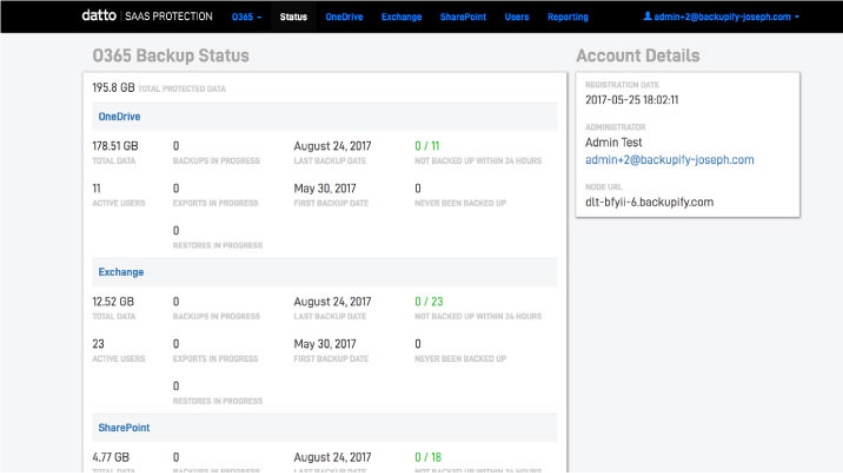Image resolution: width=843 pixels, height=473 pixels.
Task: Click the datto SaaS Protection logo
Action: [x=147, y=16]
